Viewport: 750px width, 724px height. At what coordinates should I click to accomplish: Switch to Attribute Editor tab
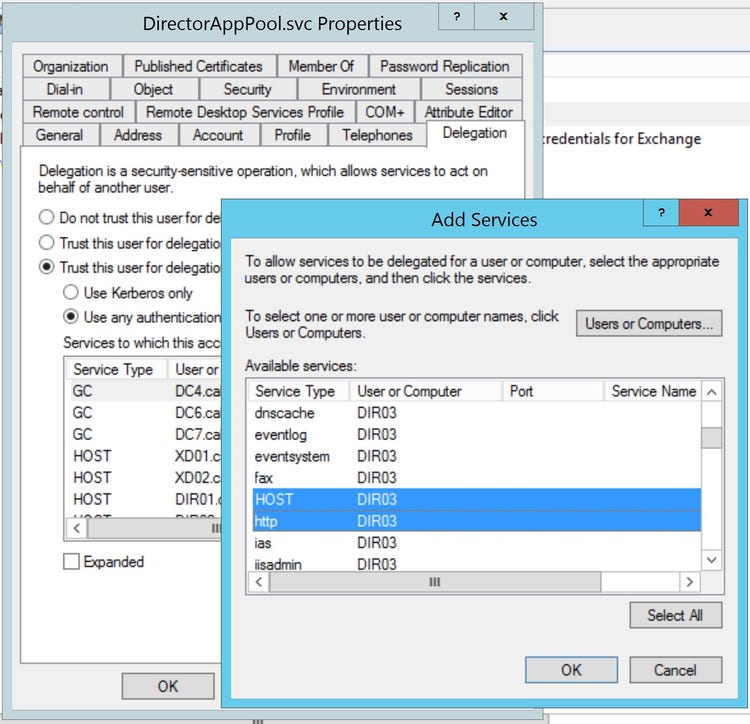(x=469, y=112)
